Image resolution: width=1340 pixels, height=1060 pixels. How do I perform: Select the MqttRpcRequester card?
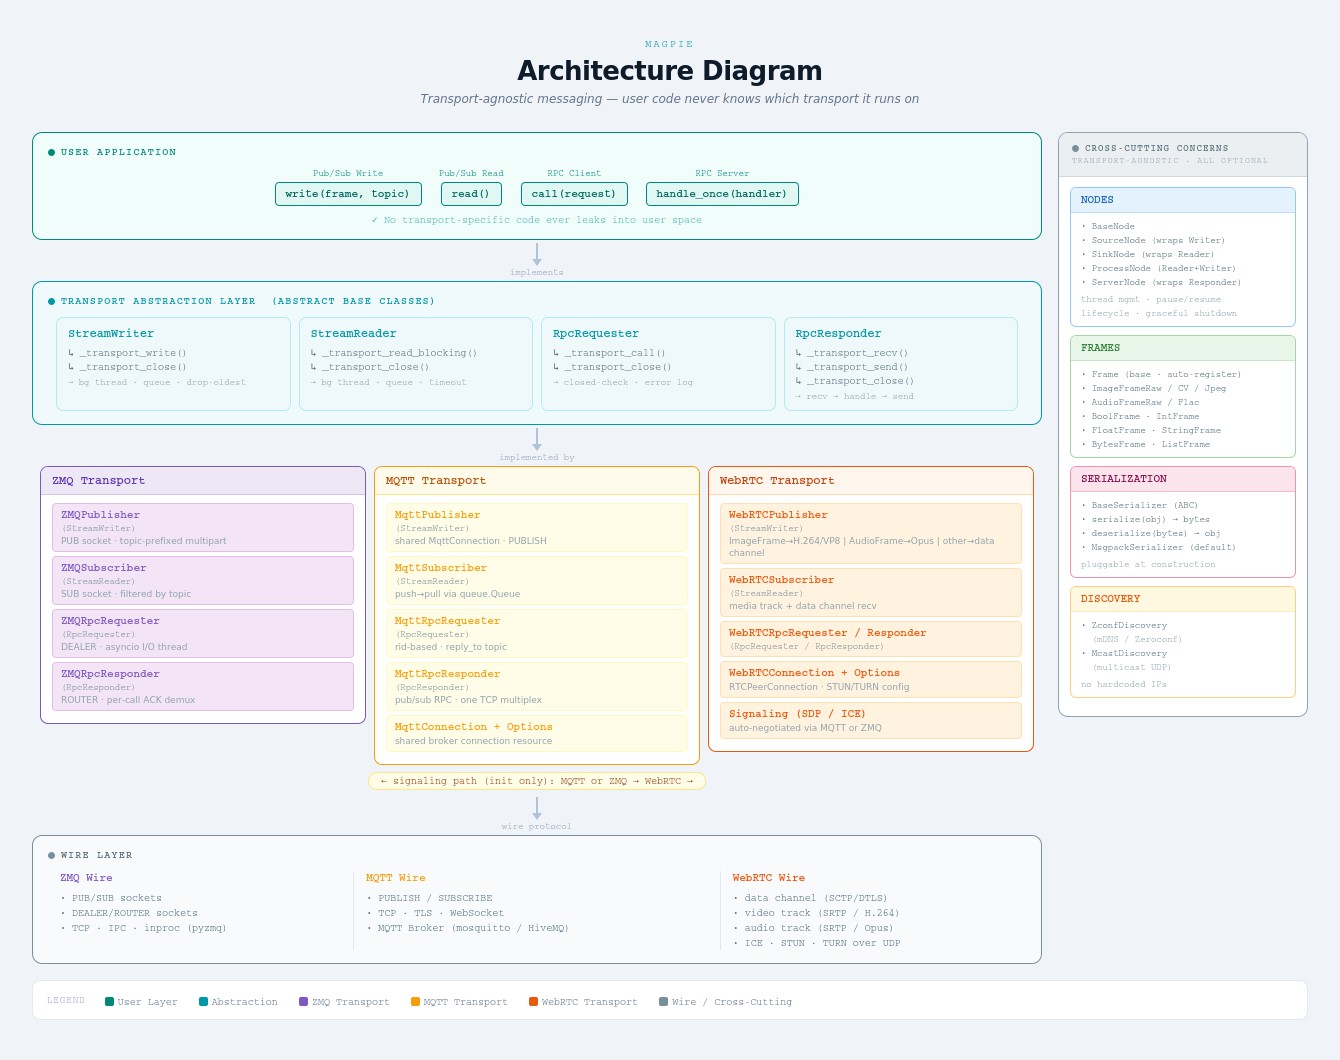[537, 633]
